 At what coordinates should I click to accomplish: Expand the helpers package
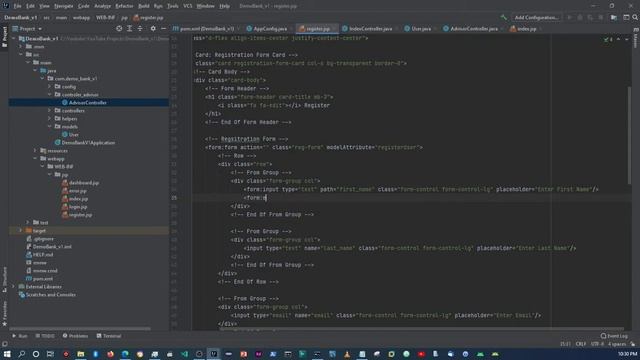[50, 118]
